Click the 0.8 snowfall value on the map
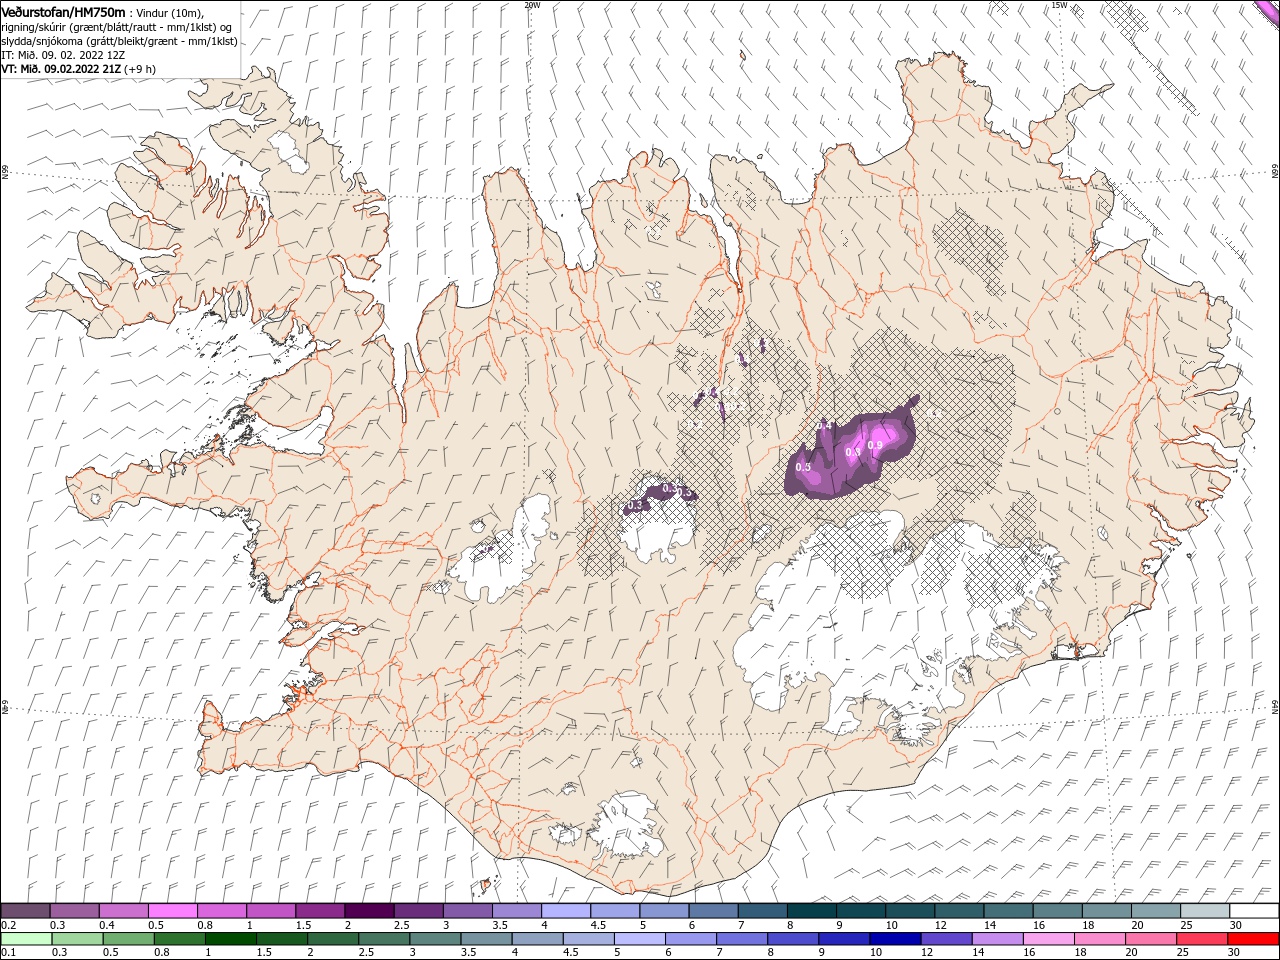Screen dimensions: 1280x960 click(853, 452)
